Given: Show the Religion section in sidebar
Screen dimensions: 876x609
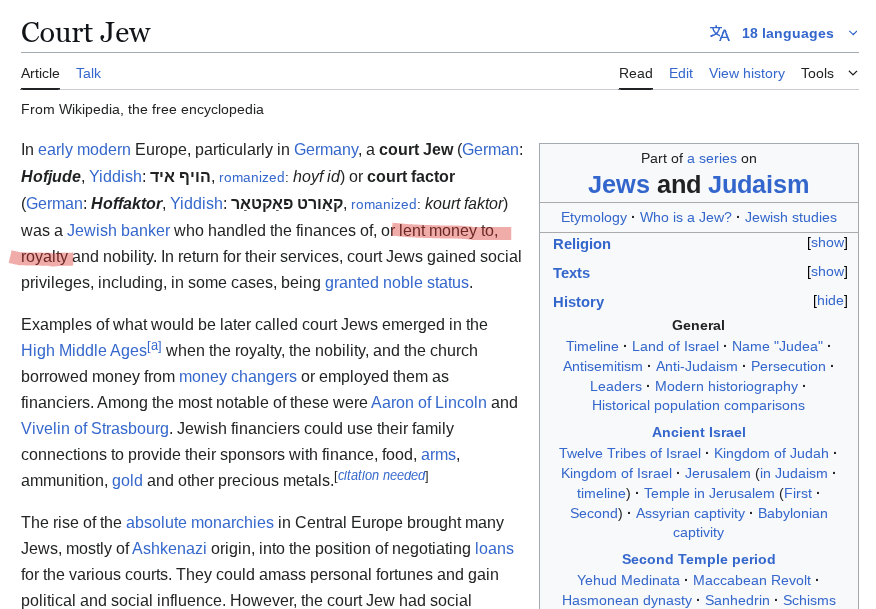Looking at the screenshot, I should pos(827,242).
